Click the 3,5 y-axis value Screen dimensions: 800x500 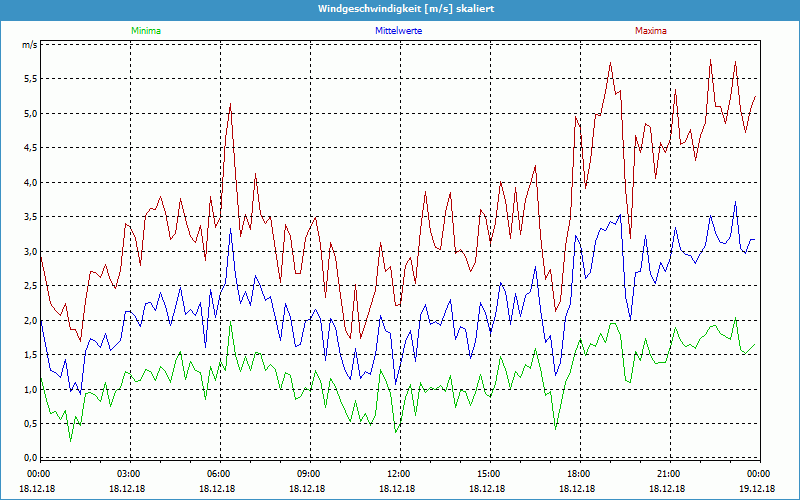pyautogui.click(x=30, y=217)
